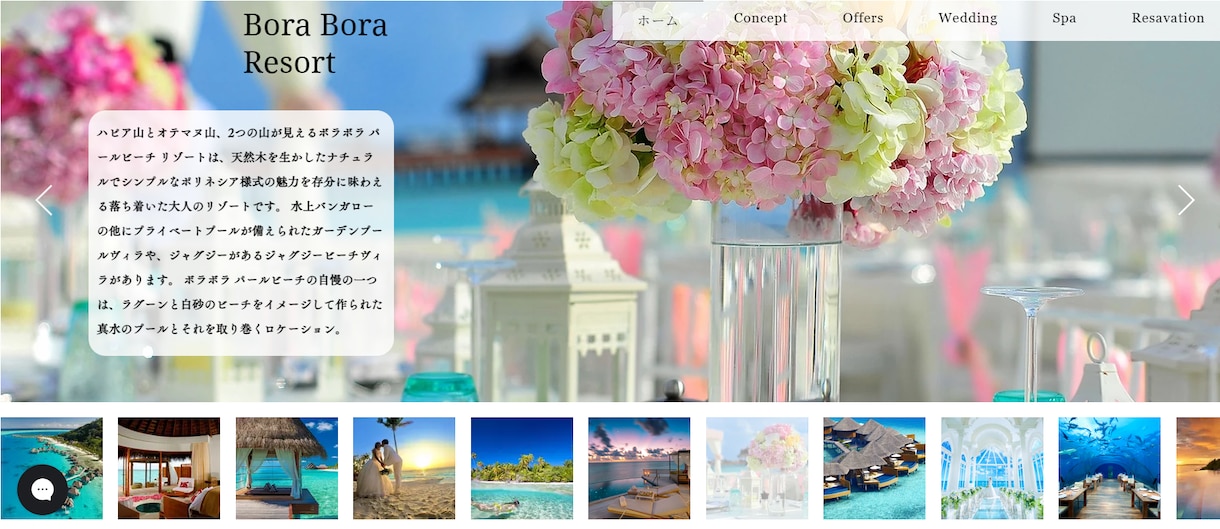The width and height of the screenshot is (1220, 529).
Task: Open the Spa navigation item
Action: coord(1064,18)
